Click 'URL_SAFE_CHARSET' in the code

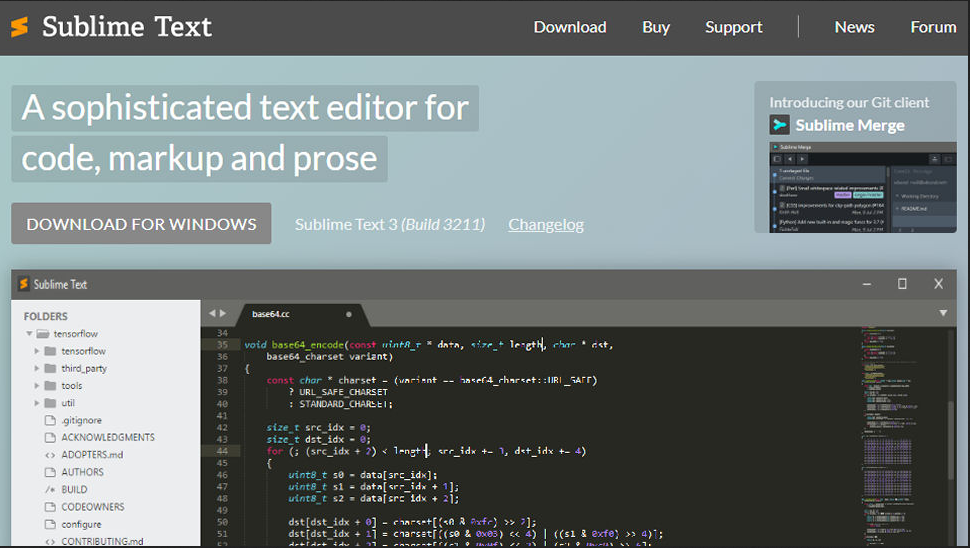(343, 392)
